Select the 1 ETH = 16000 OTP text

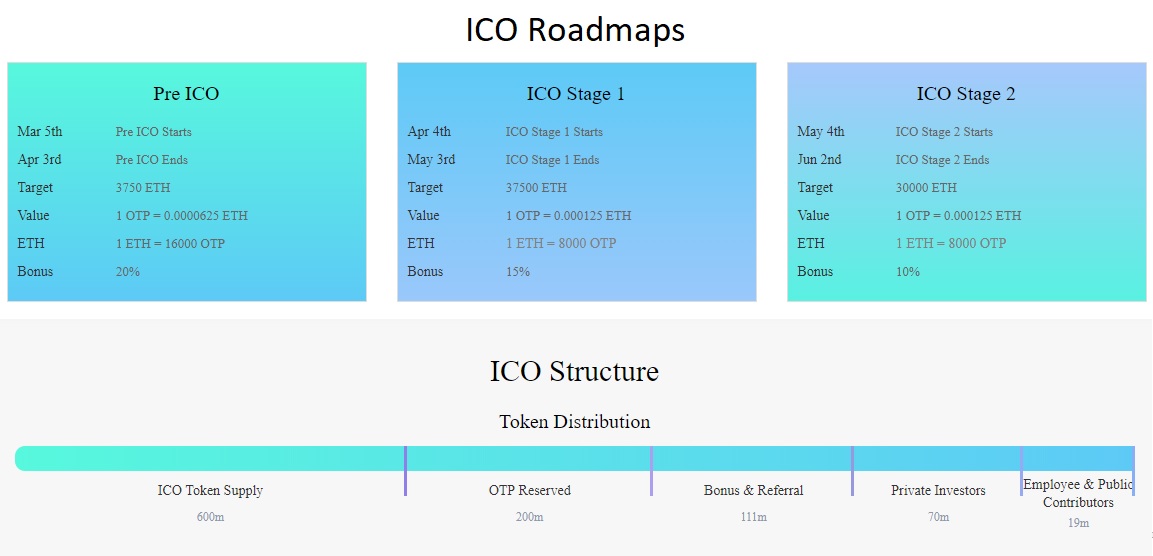[170, 243]
